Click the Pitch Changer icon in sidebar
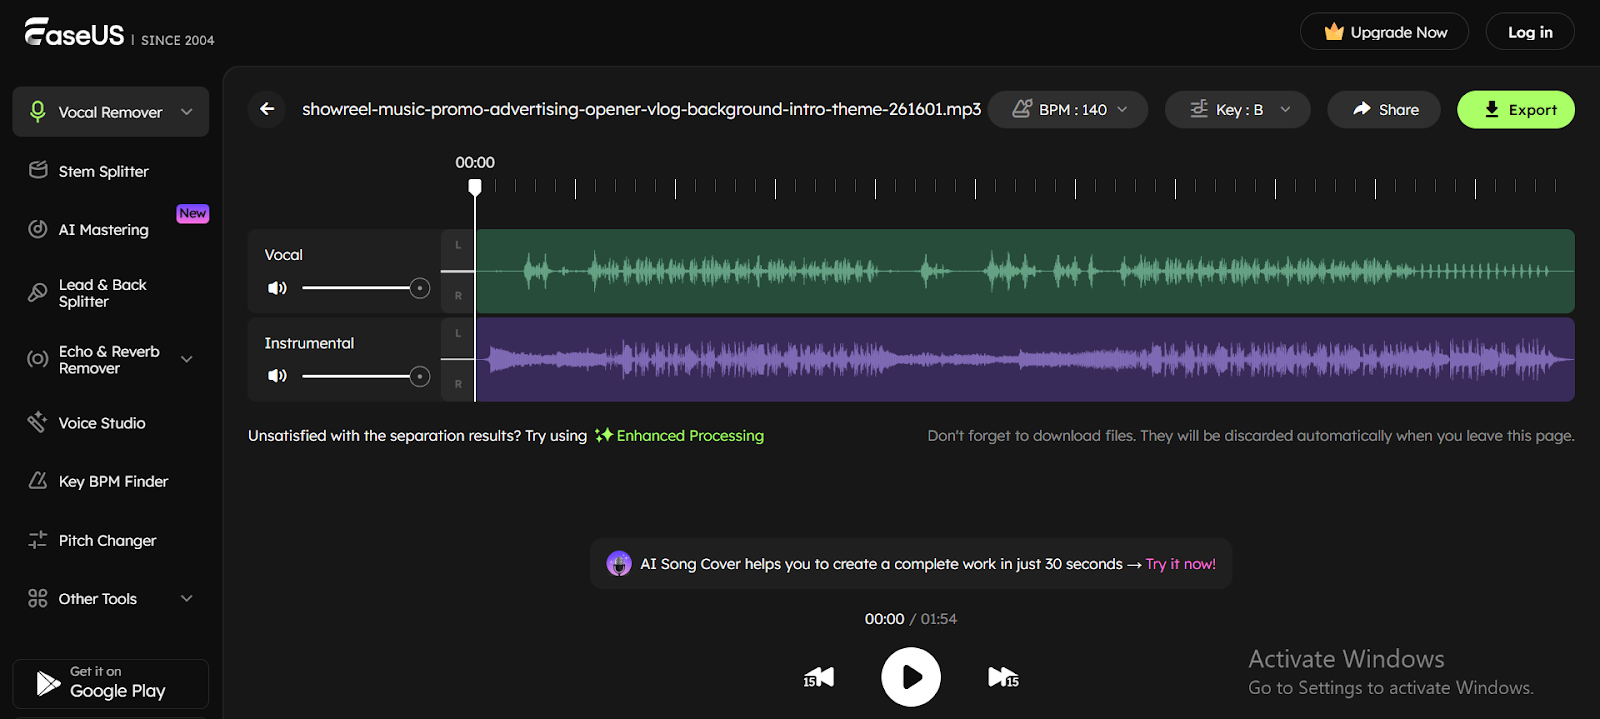 coord(38,540)
